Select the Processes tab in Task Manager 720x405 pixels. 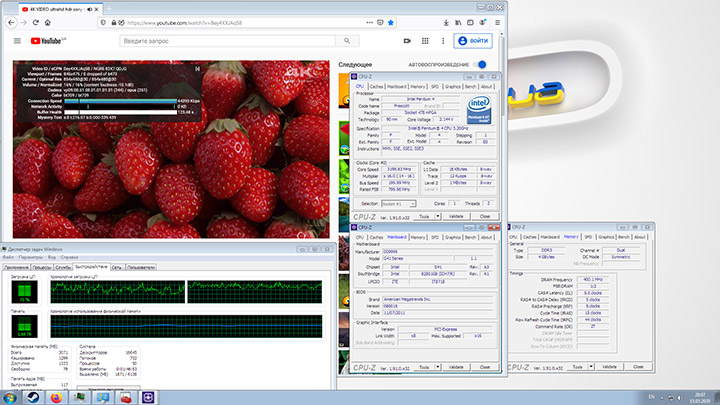(43, 269)
